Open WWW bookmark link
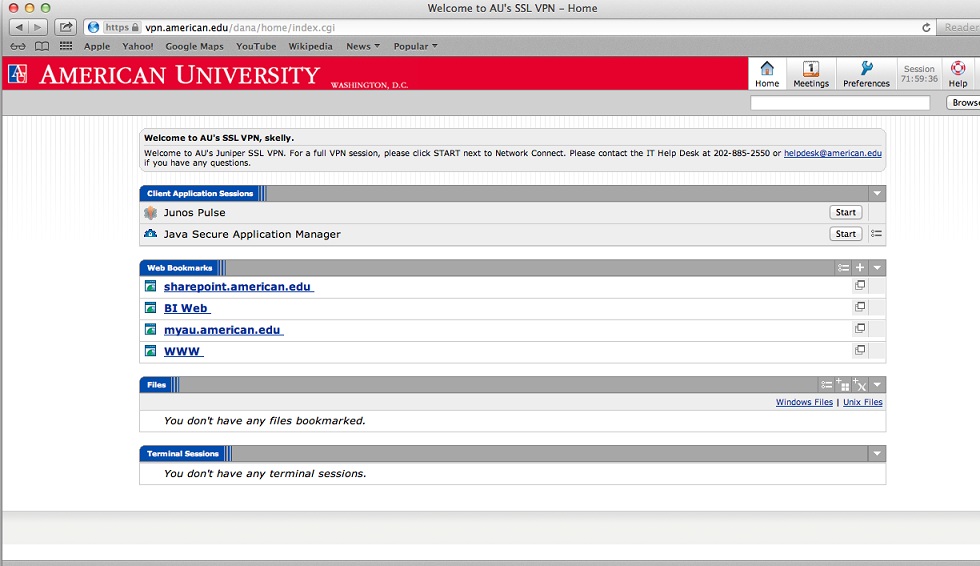980x566 pixels. (183, 351)
